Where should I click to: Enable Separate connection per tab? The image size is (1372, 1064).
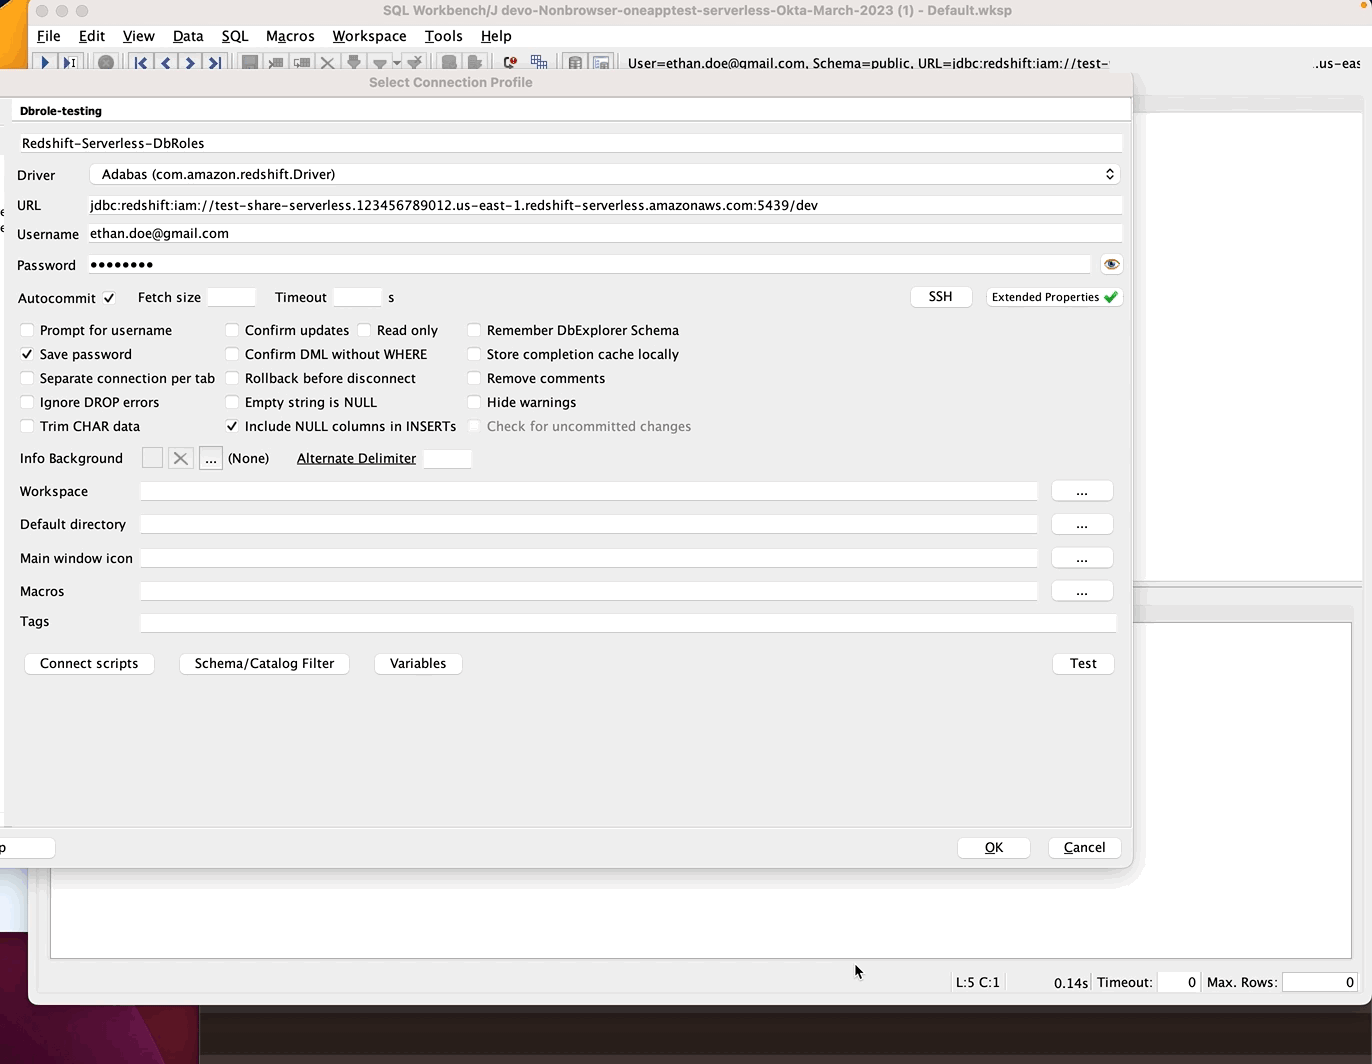(x=27, y=378)
